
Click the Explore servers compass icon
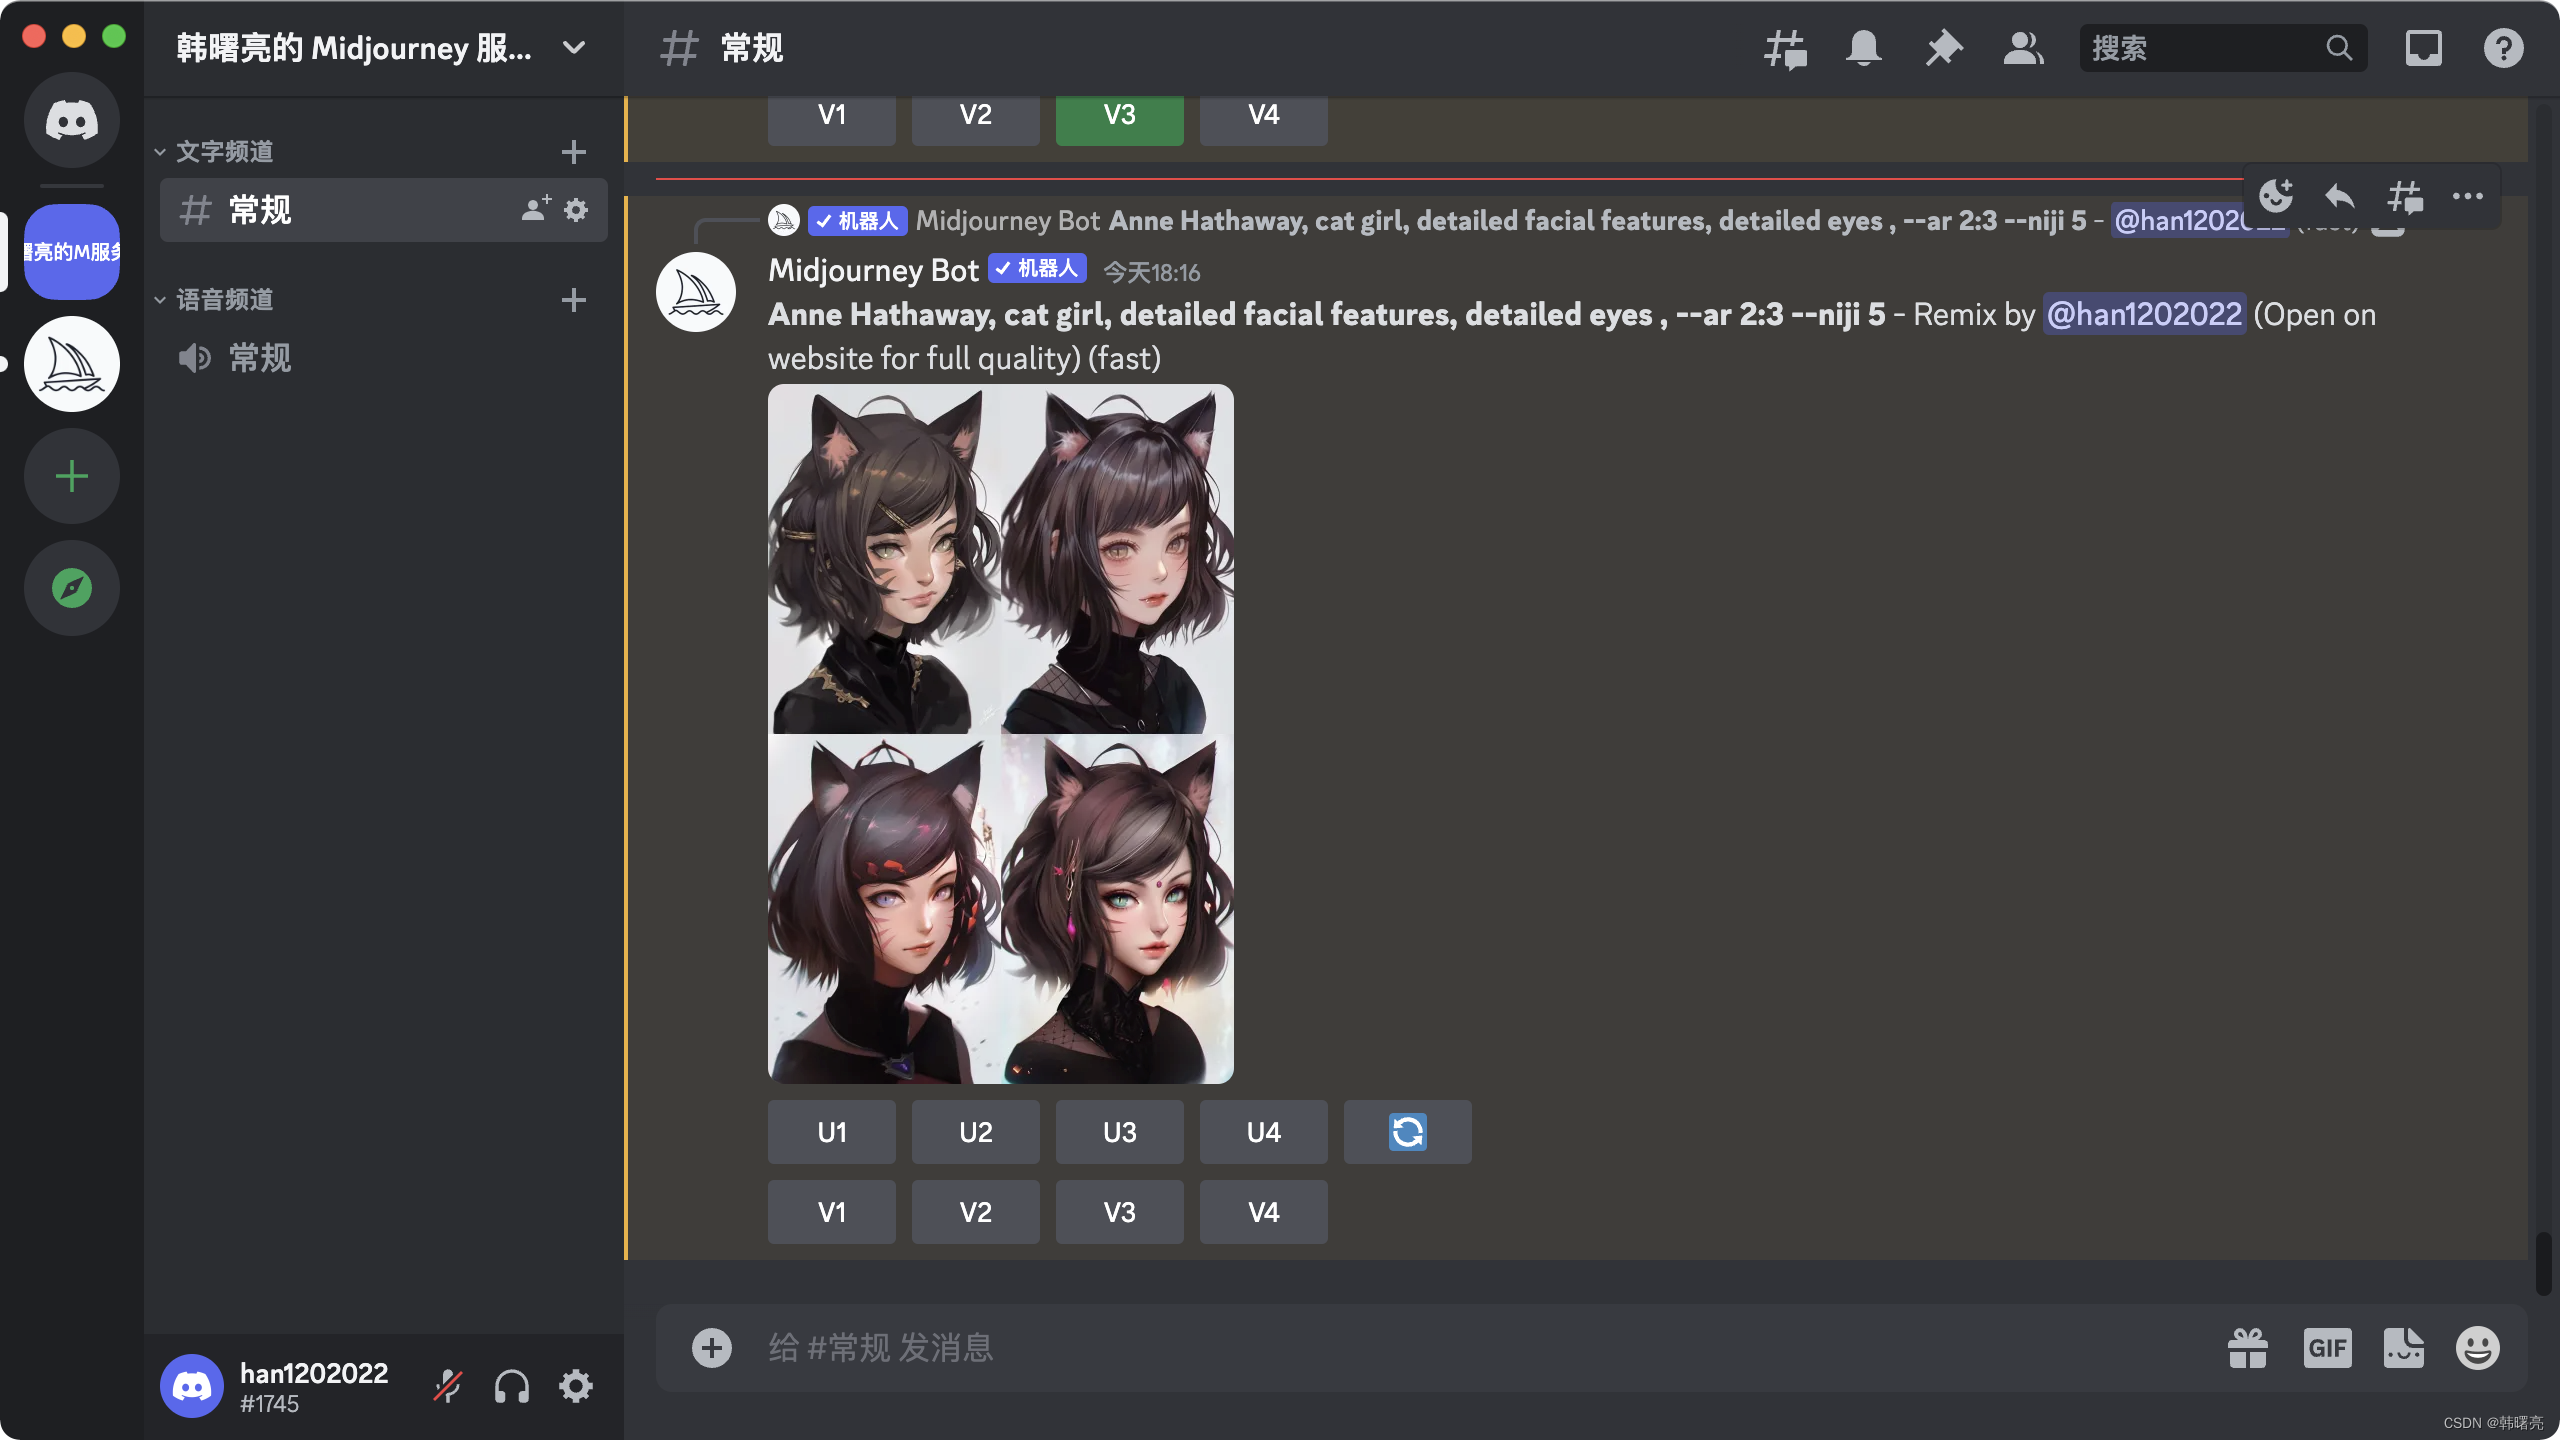(72, 588)
